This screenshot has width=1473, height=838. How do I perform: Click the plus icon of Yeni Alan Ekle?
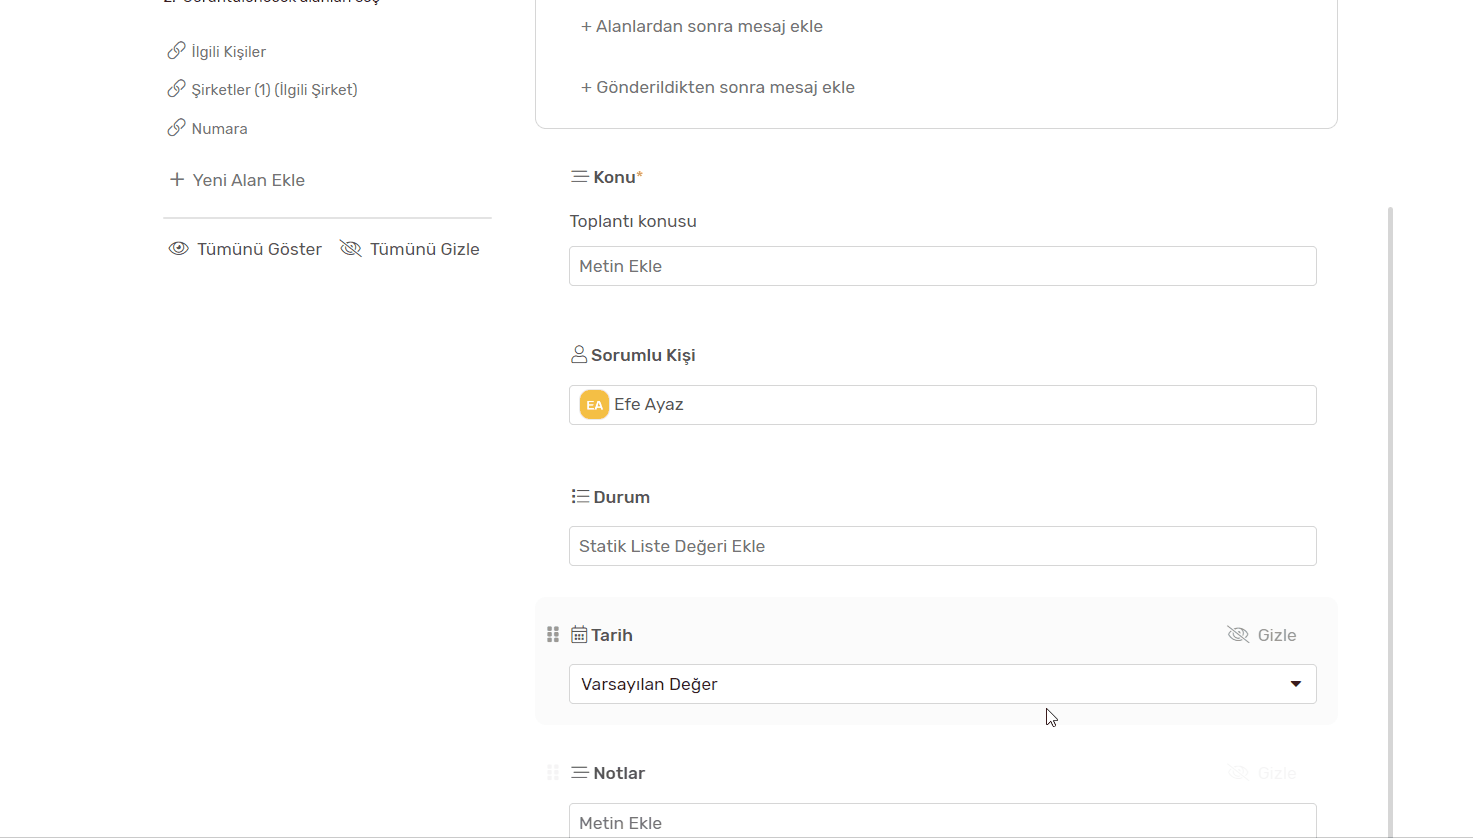(x=177, y=179)
